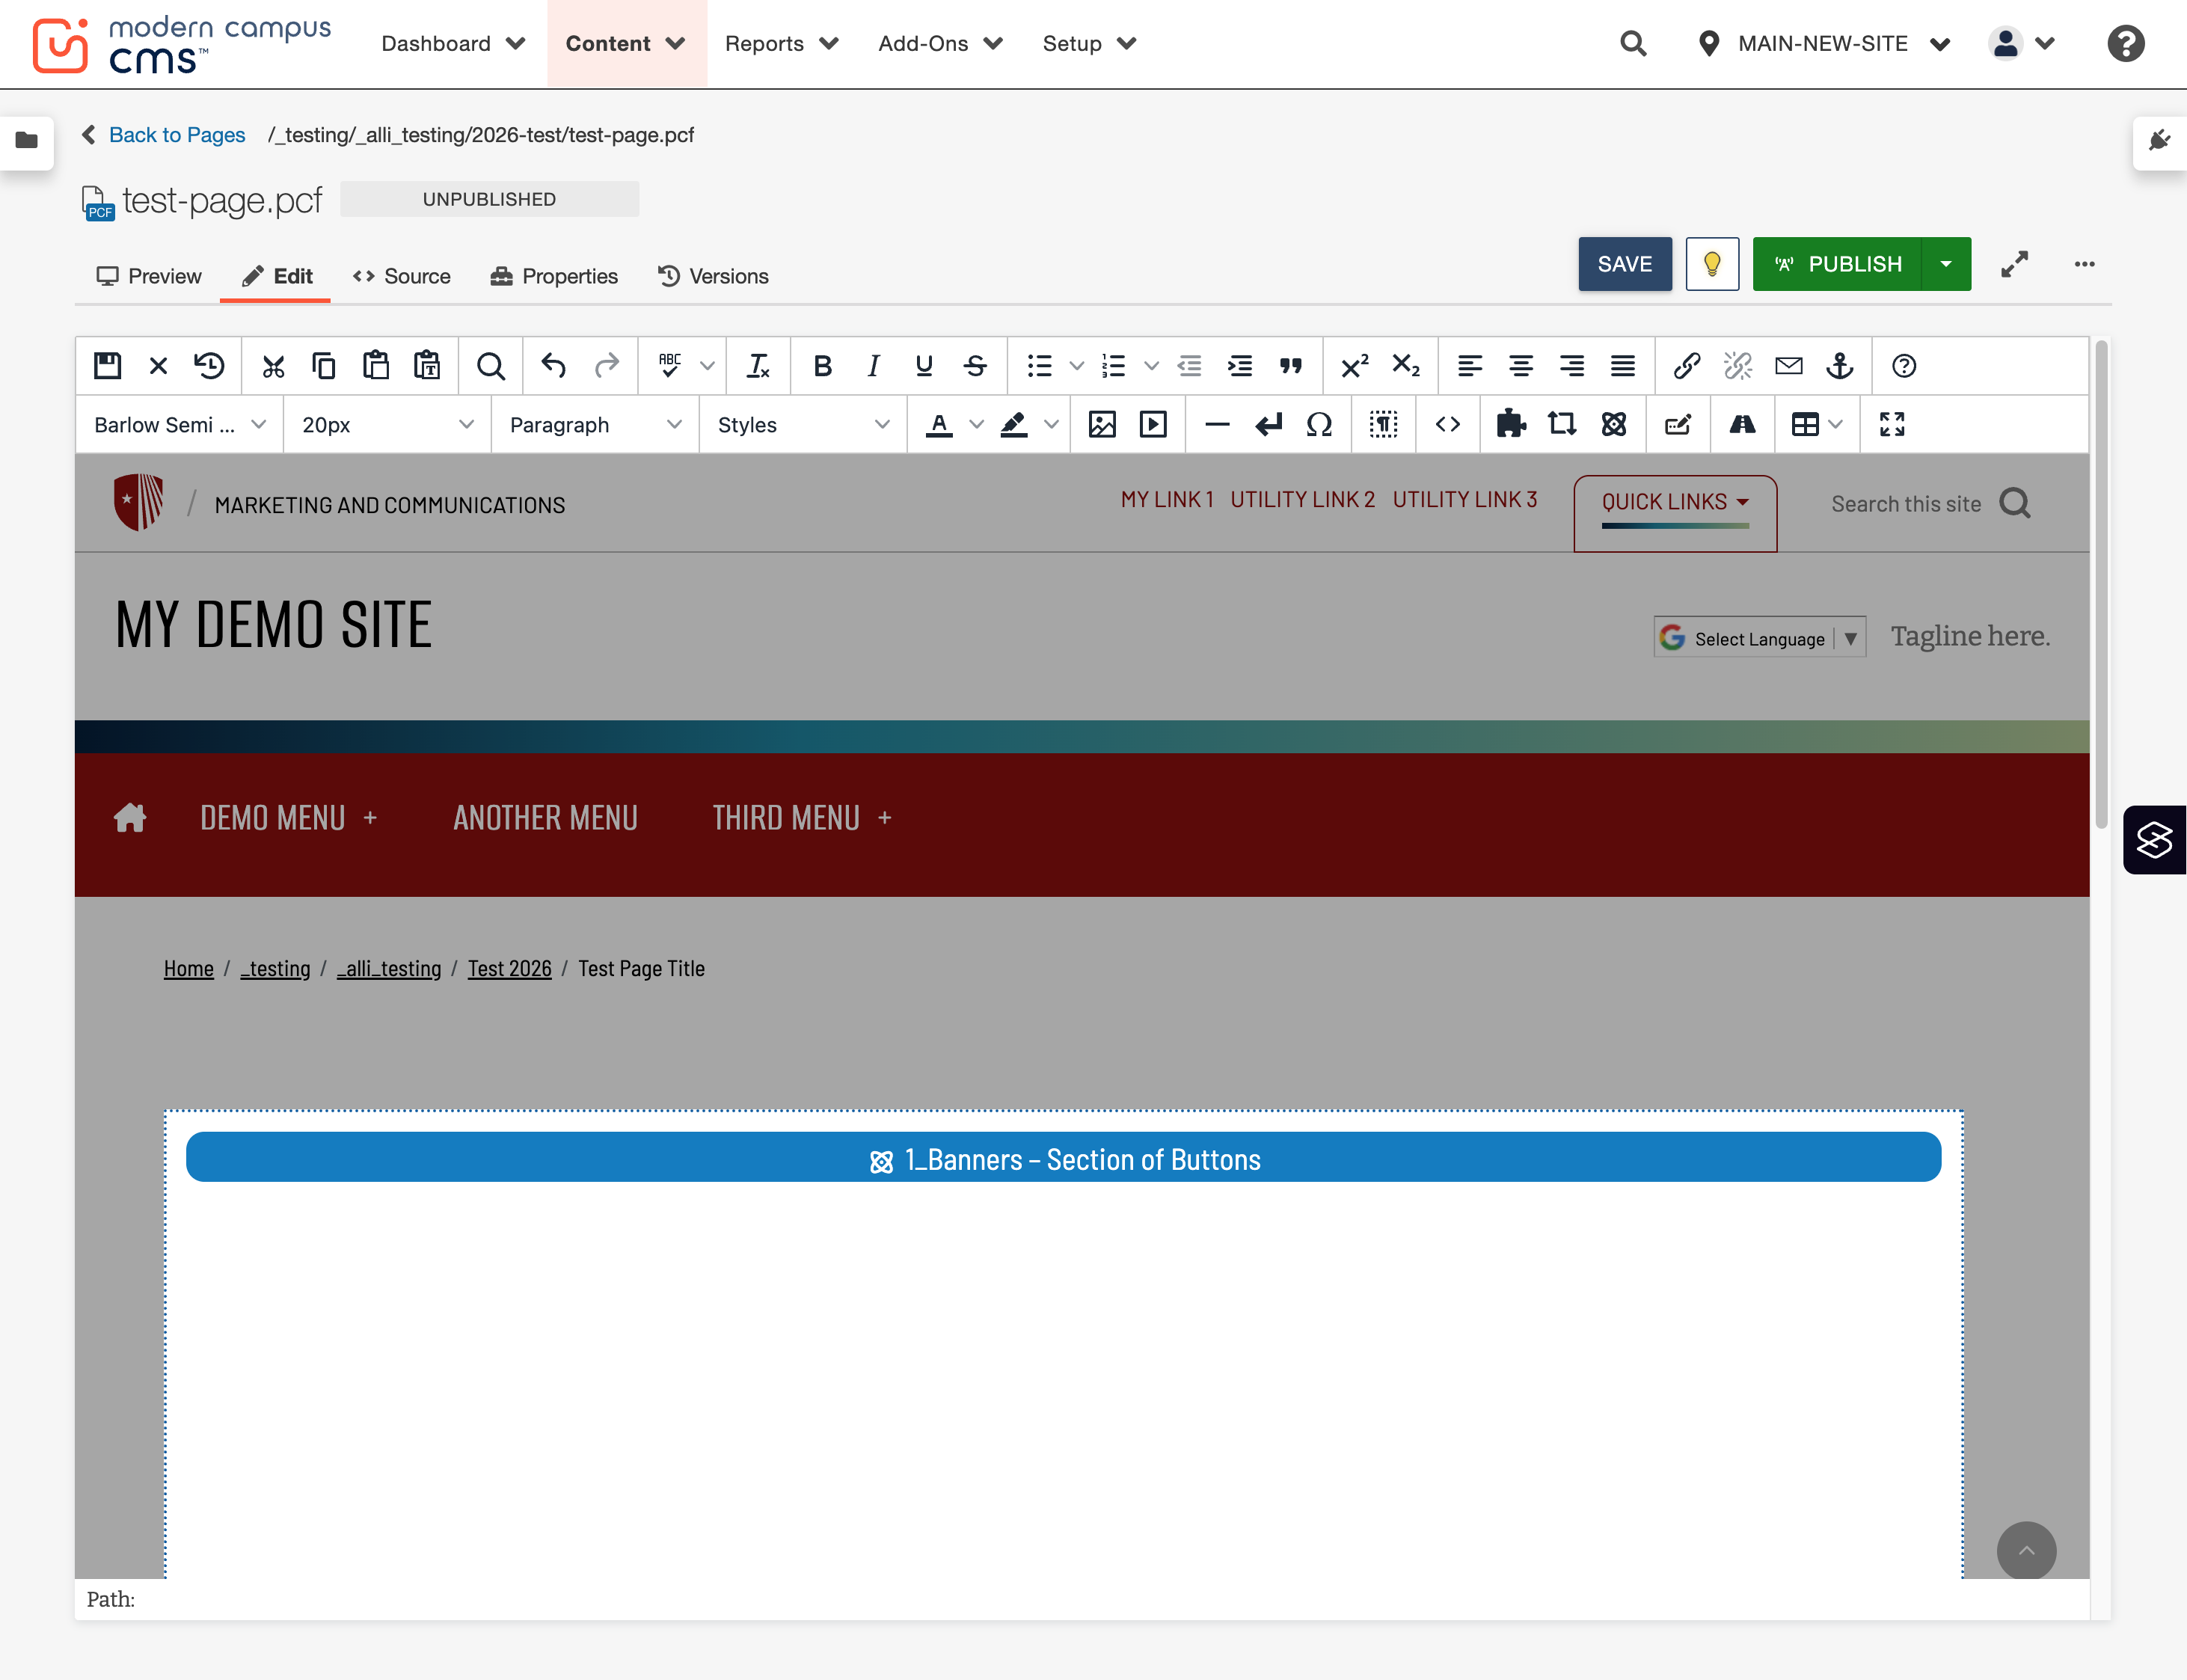Click the green PUBLISH button
Viewport: 2187px width, 1680px height.
[1837, 264]
